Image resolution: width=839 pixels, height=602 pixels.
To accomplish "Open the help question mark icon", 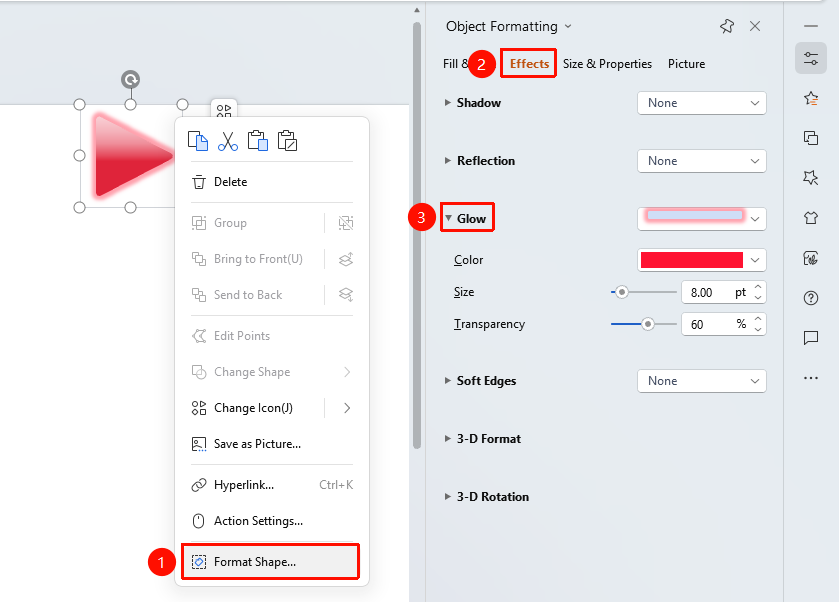I will (x=811, y=298).
